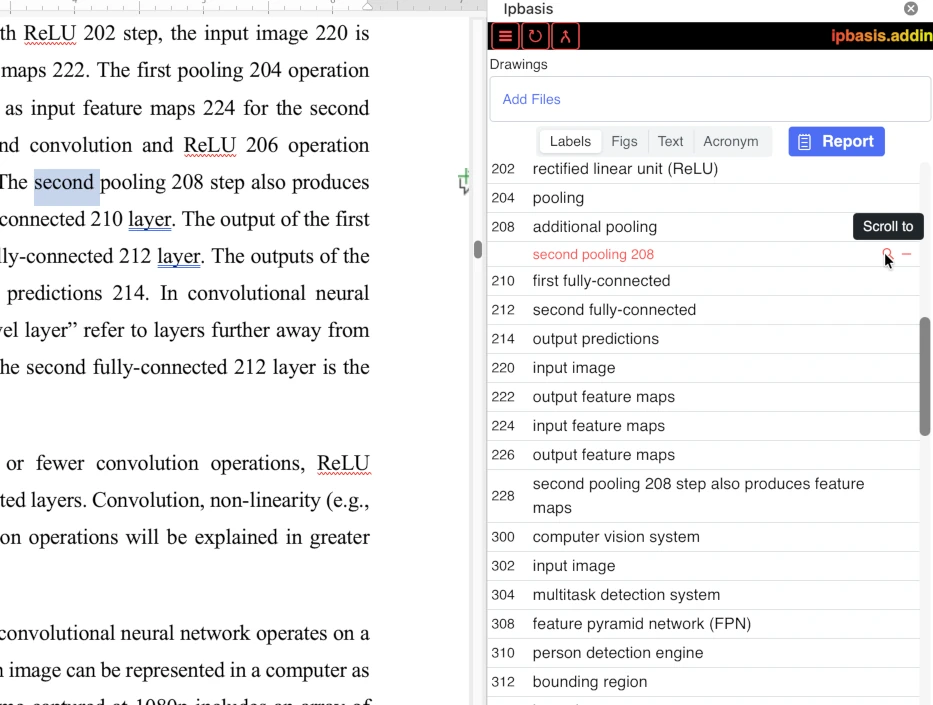Click the Scroll to magnifier icon
Screen dimensions: 933x705
[x=887, y=254]
